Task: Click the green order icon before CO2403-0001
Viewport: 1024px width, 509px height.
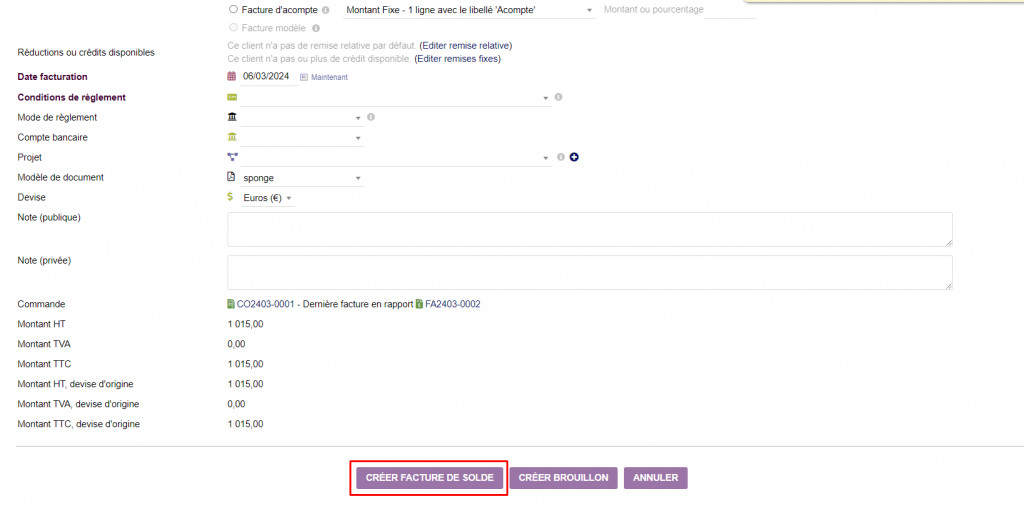Action: [x=232, y=304]
